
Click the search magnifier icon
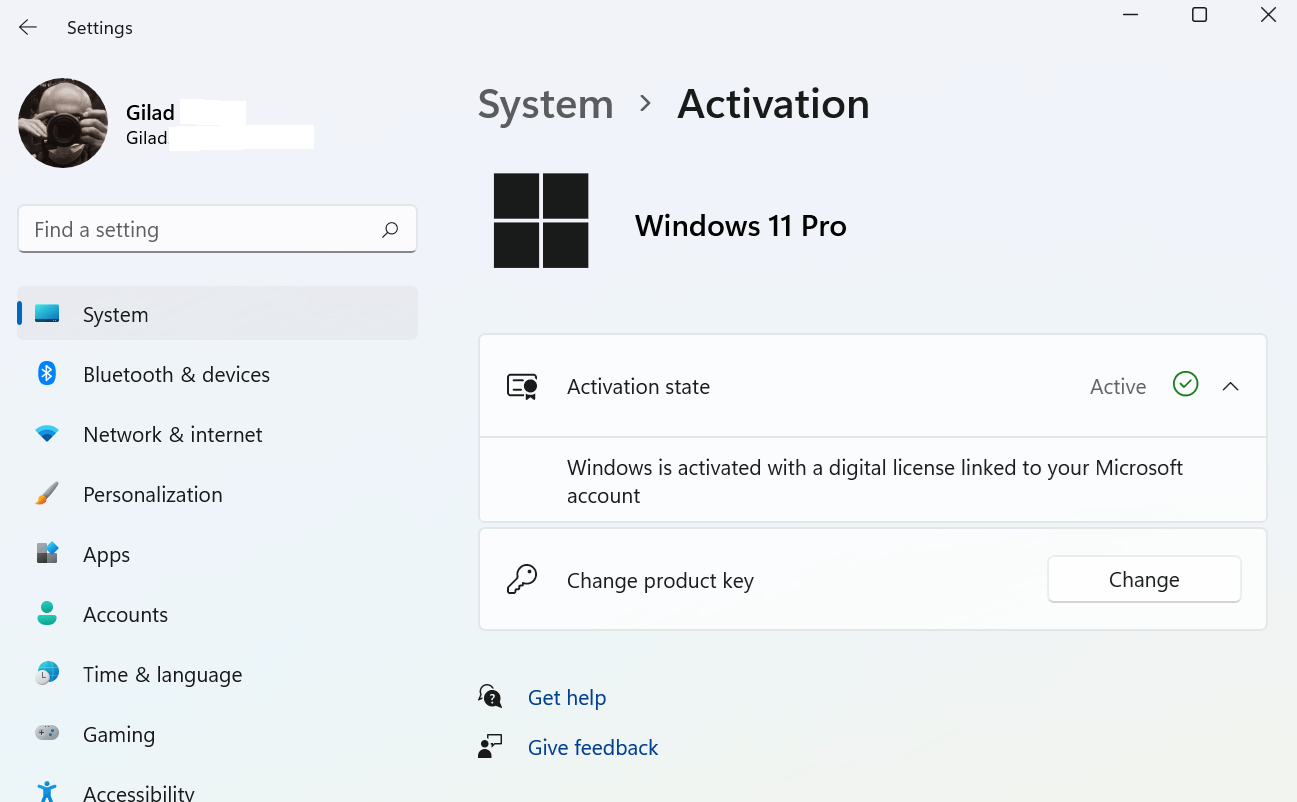coord(390,230)
